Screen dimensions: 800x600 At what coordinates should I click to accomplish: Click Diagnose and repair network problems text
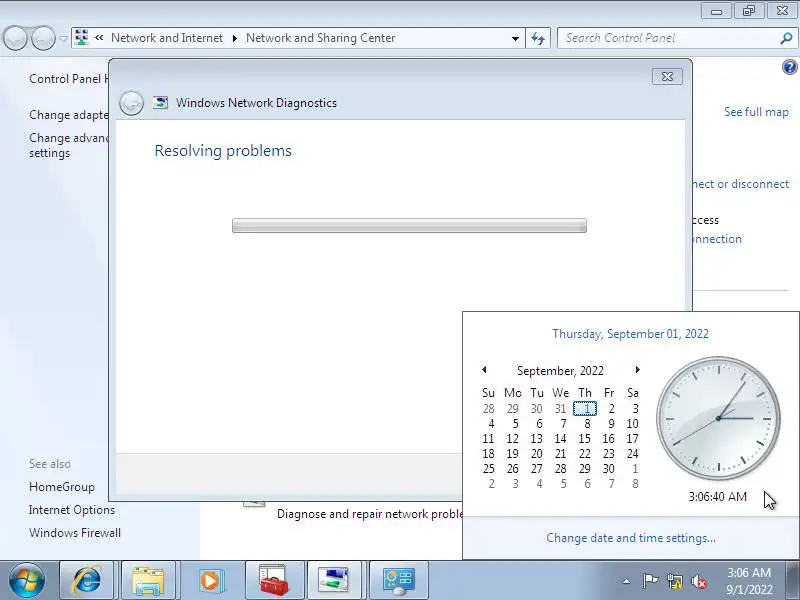[x=370, y=514]
